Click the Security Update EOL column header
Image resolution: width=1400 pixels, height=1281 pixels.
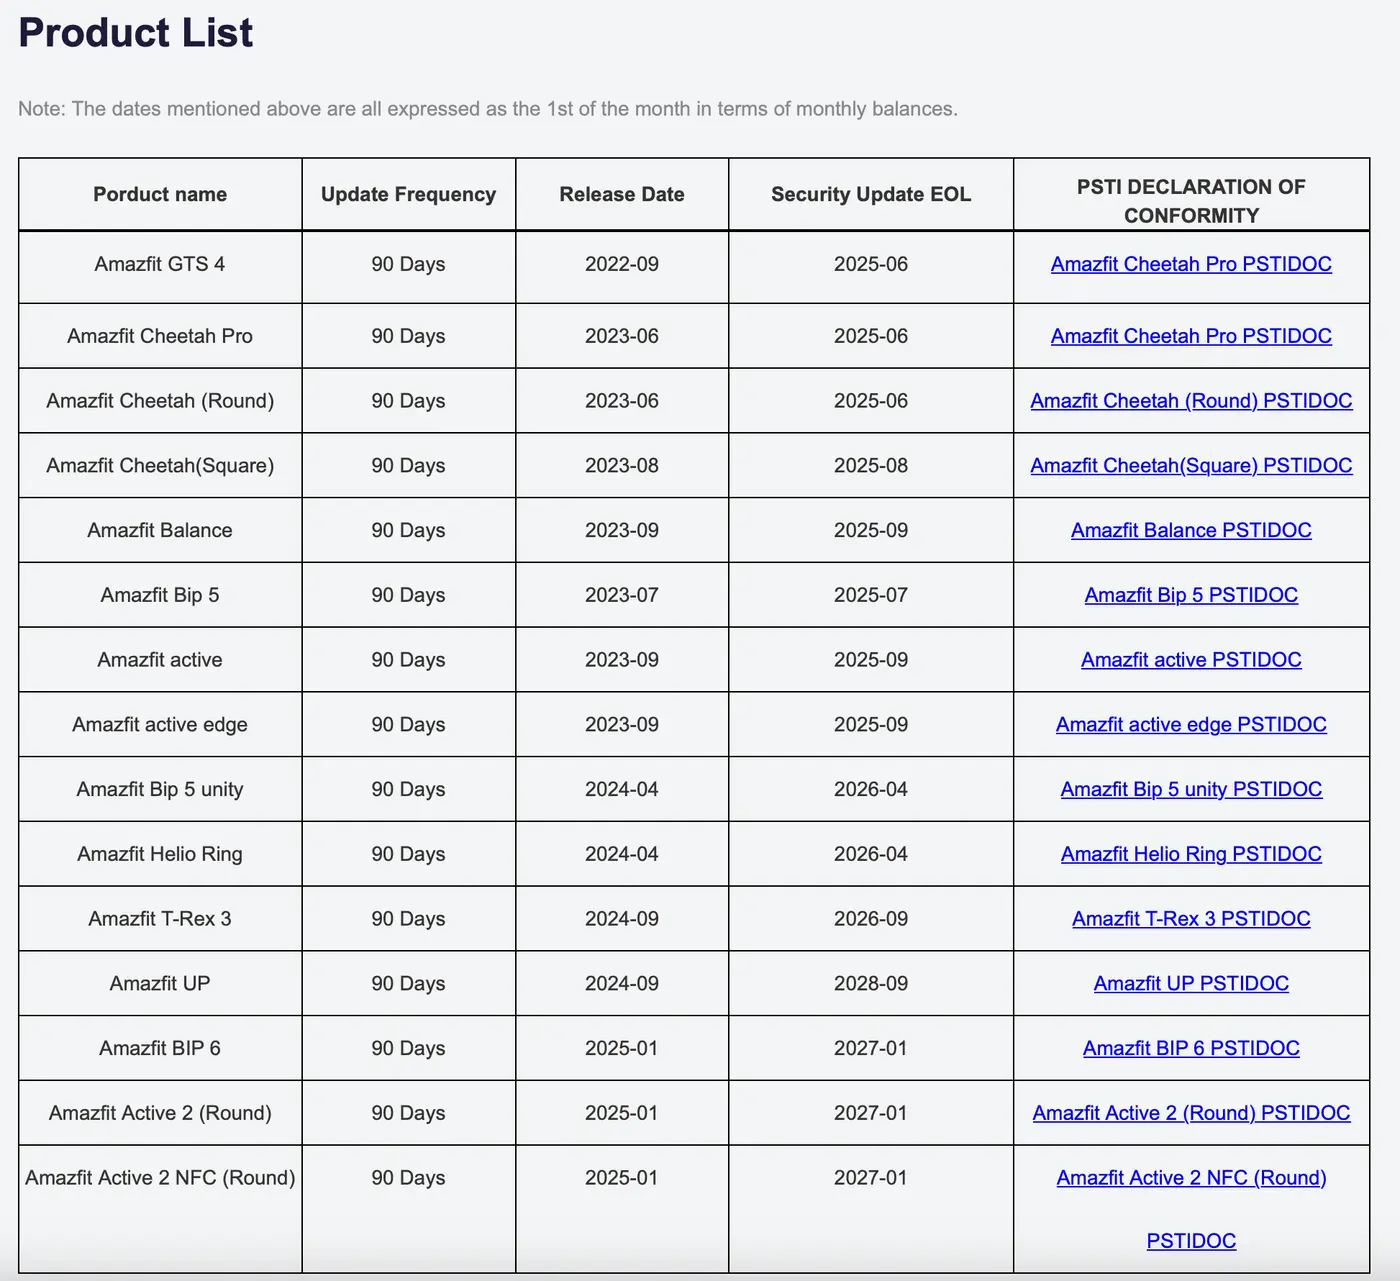870,194
